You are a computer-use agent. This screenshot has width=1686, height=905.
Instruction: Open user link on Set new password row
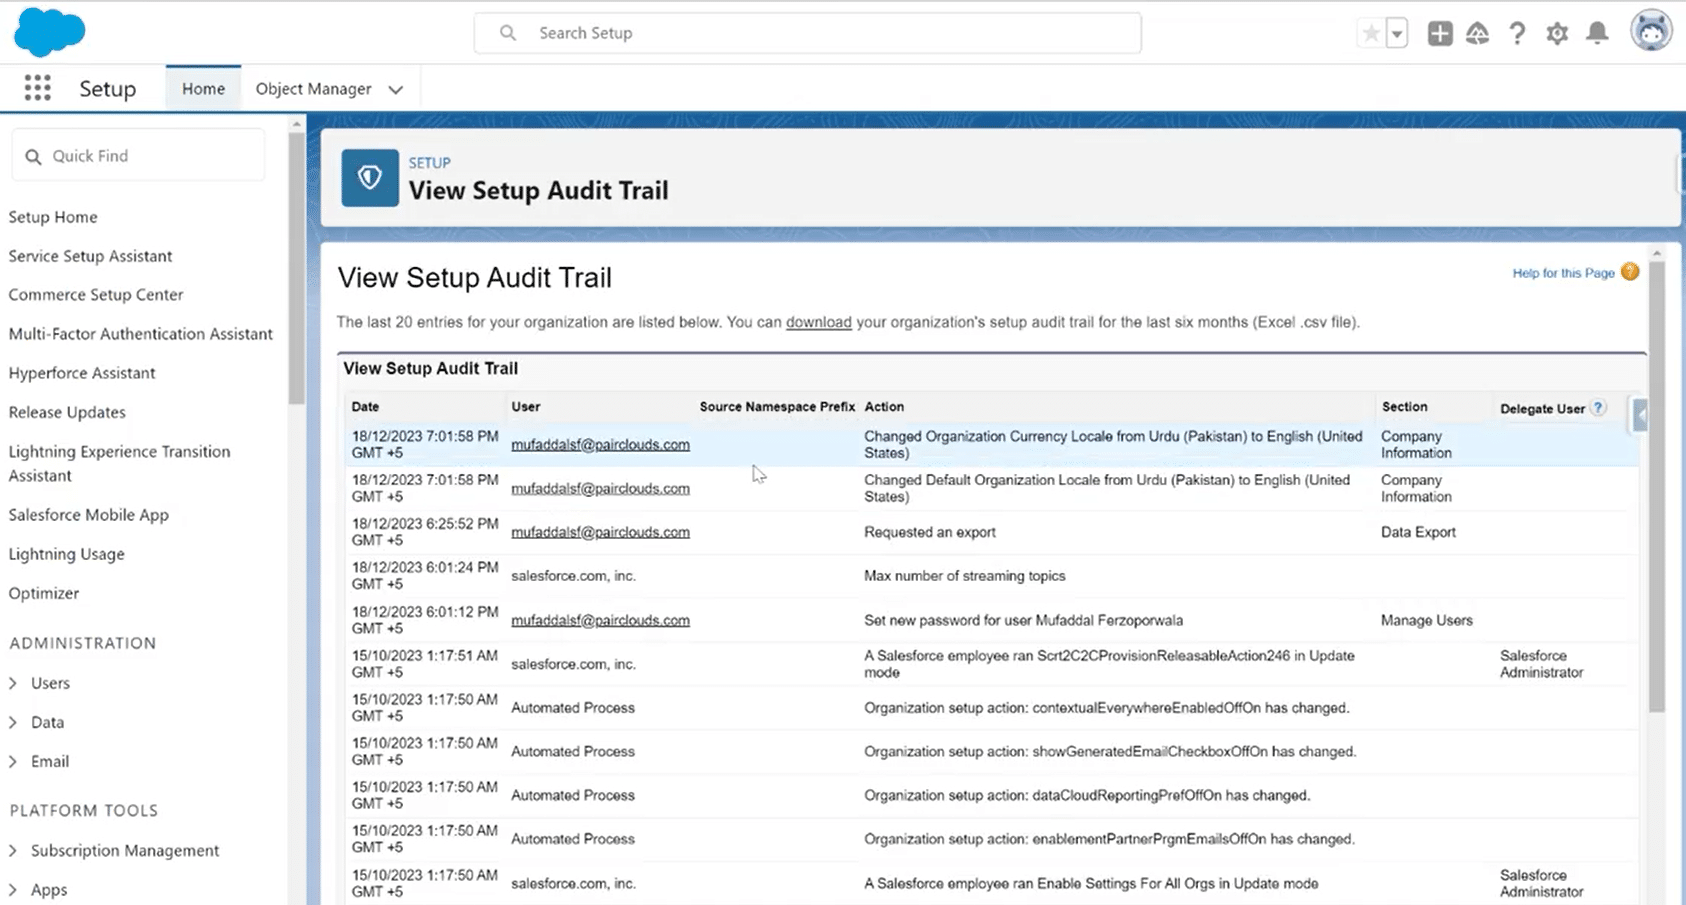tap(600, 620)
